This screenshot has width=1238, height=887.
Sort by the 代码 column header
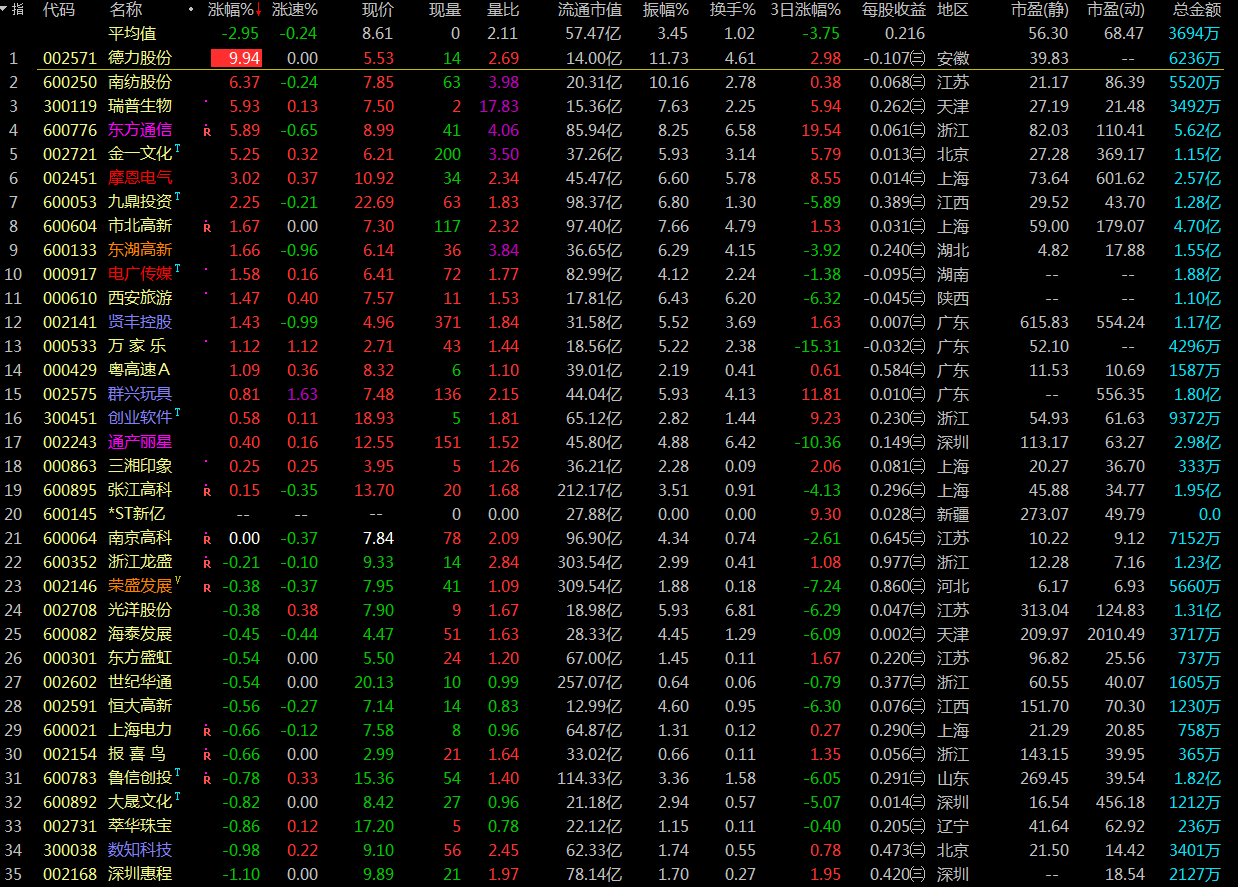coord(59,10)
